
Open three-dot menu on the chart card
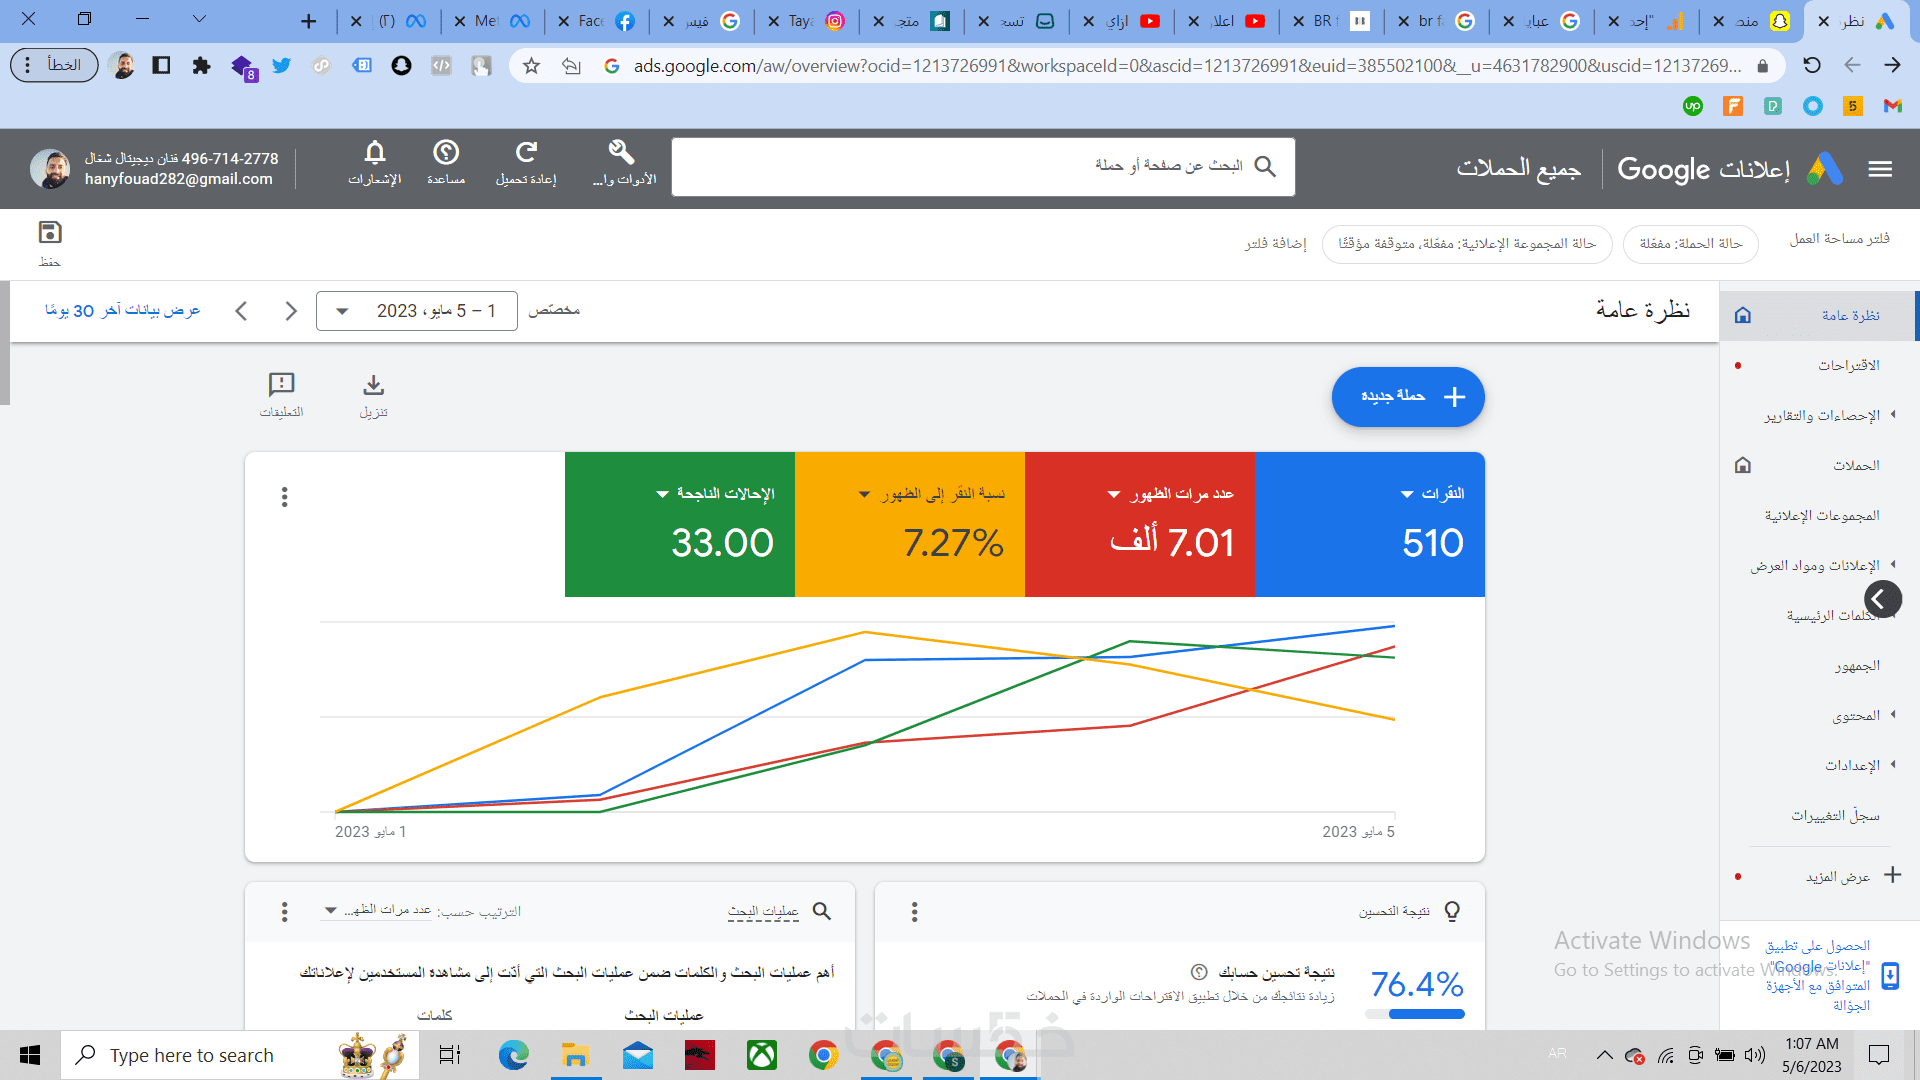click(285, 497)
